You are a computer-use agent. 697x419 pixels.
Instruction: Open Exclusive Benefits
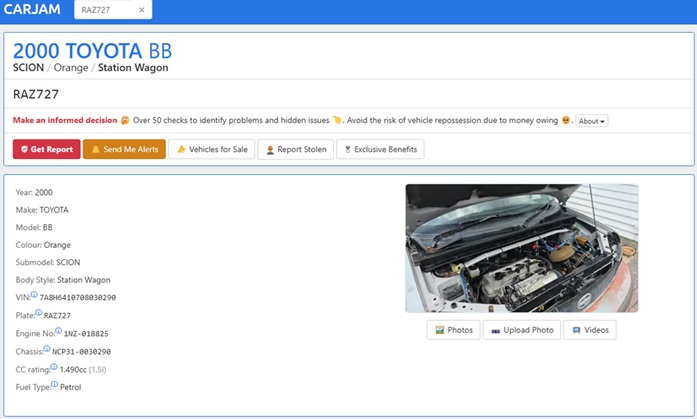coord(381,149)
